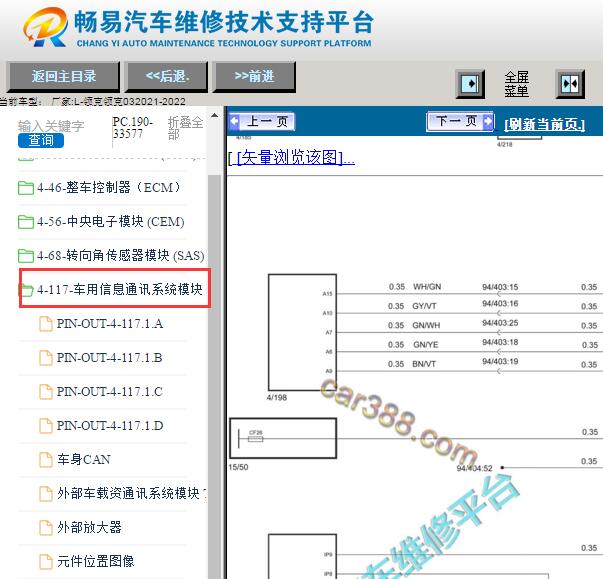Open PIN-OUT-4-117.1.A document
Image resolution: width=603 pixels, height=579 pixels.
coord(110,324)
